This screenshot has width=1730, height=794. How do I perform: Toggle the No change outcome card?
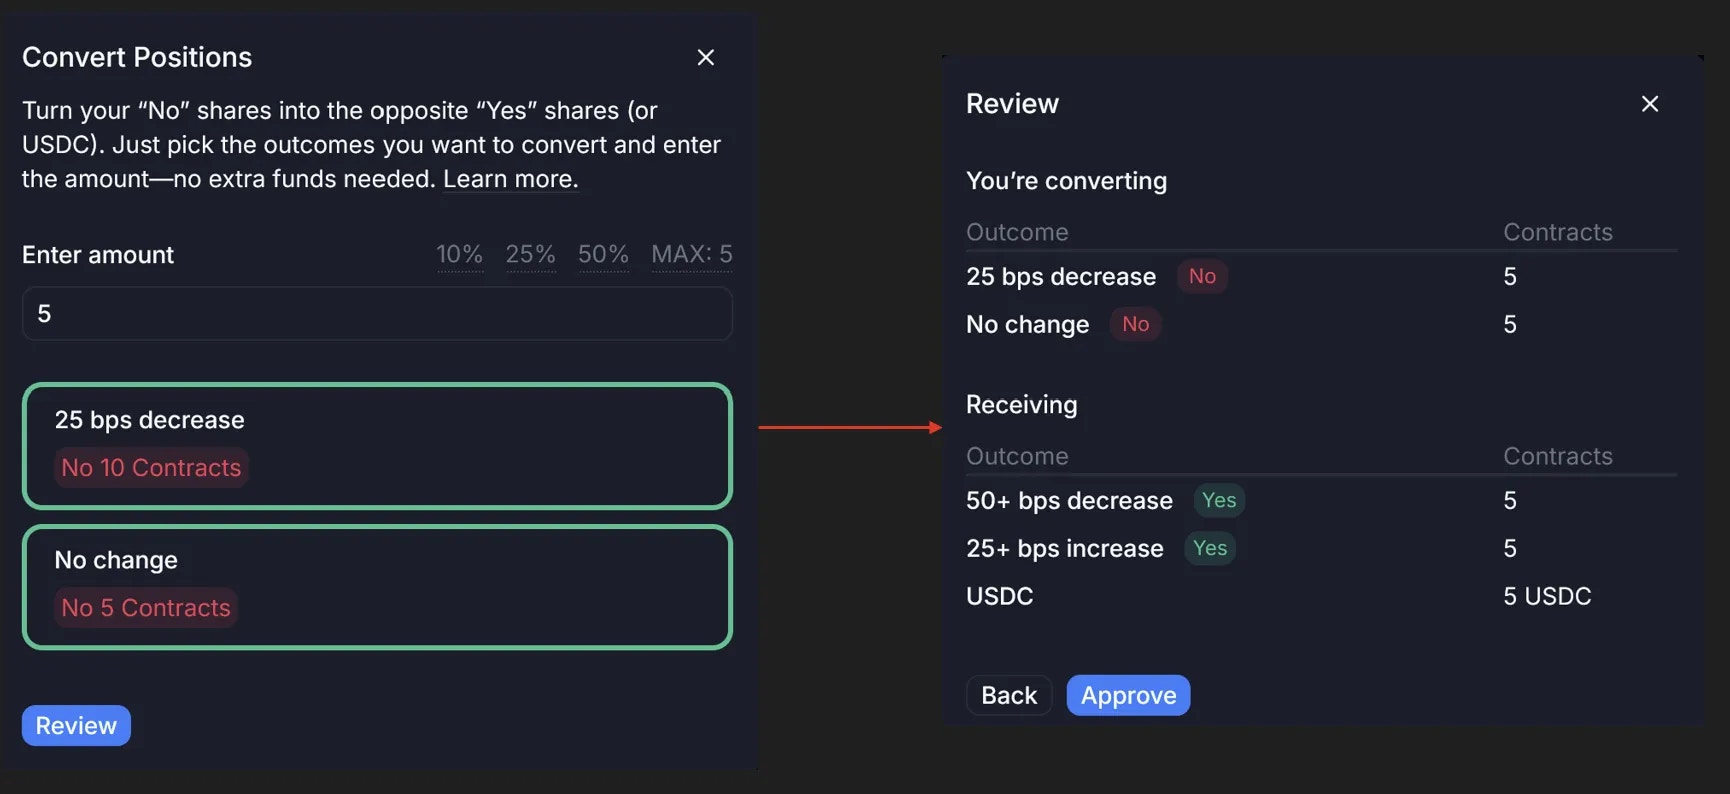(x=377, y=587)
